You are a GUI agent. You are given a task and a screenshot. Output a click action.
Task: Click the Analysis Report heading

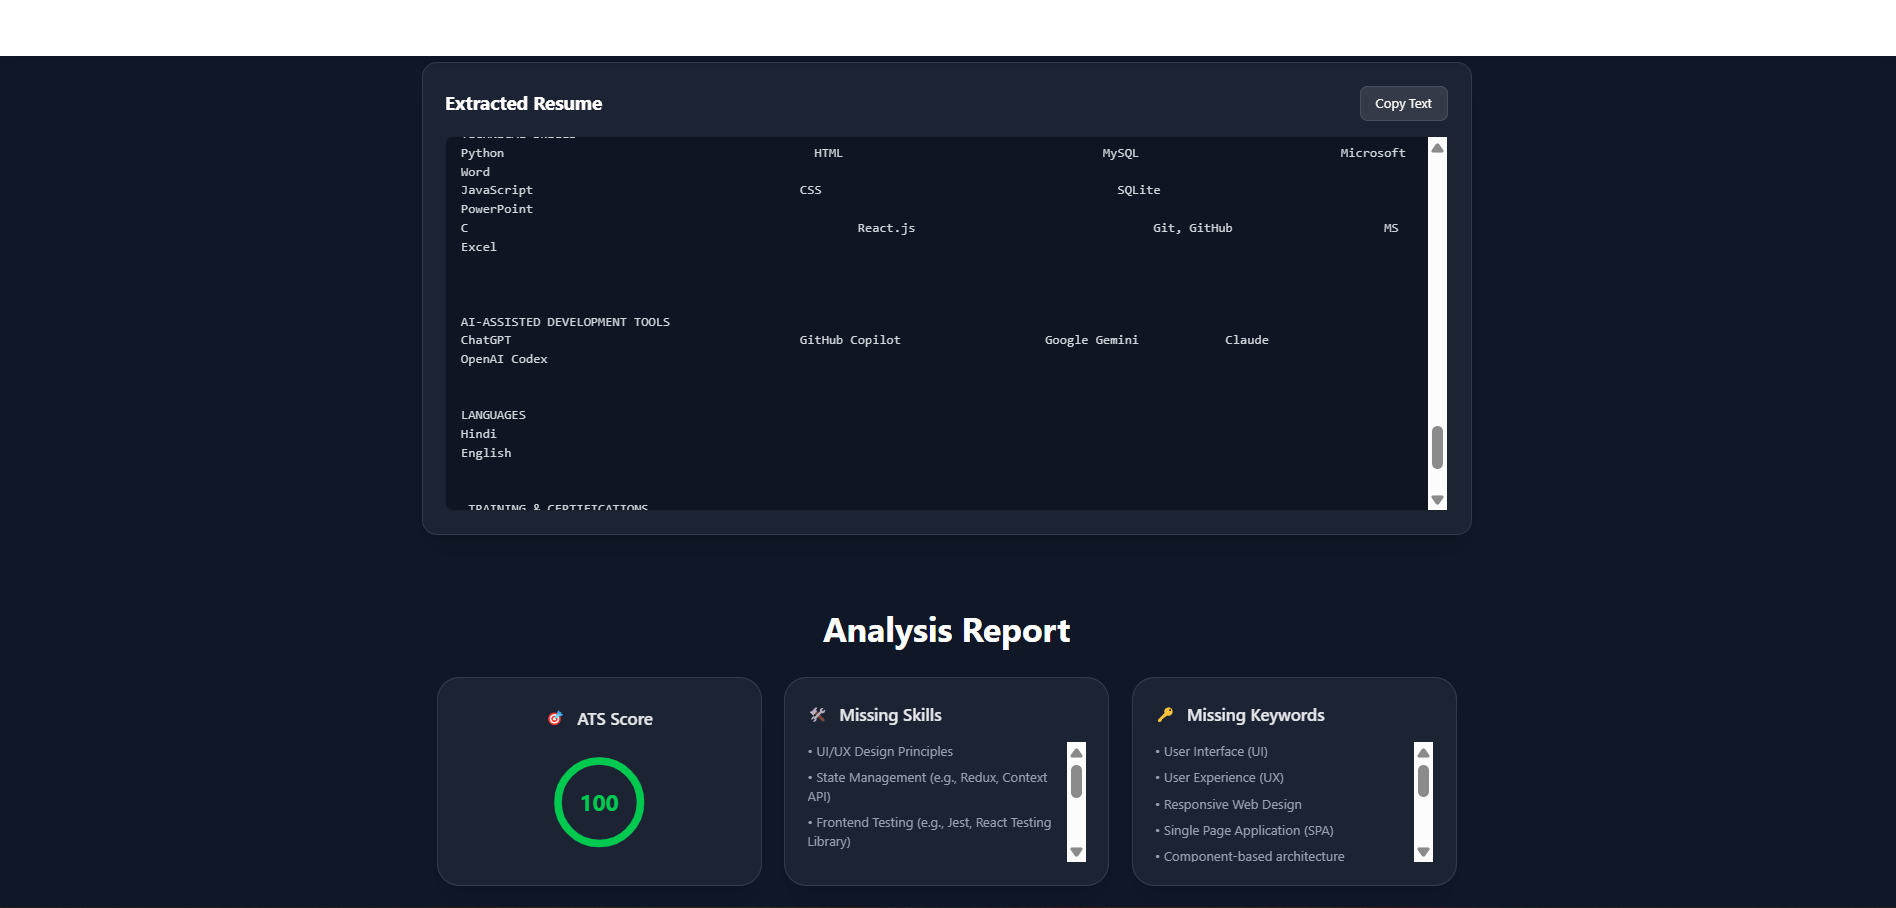(x=946, y=631)
